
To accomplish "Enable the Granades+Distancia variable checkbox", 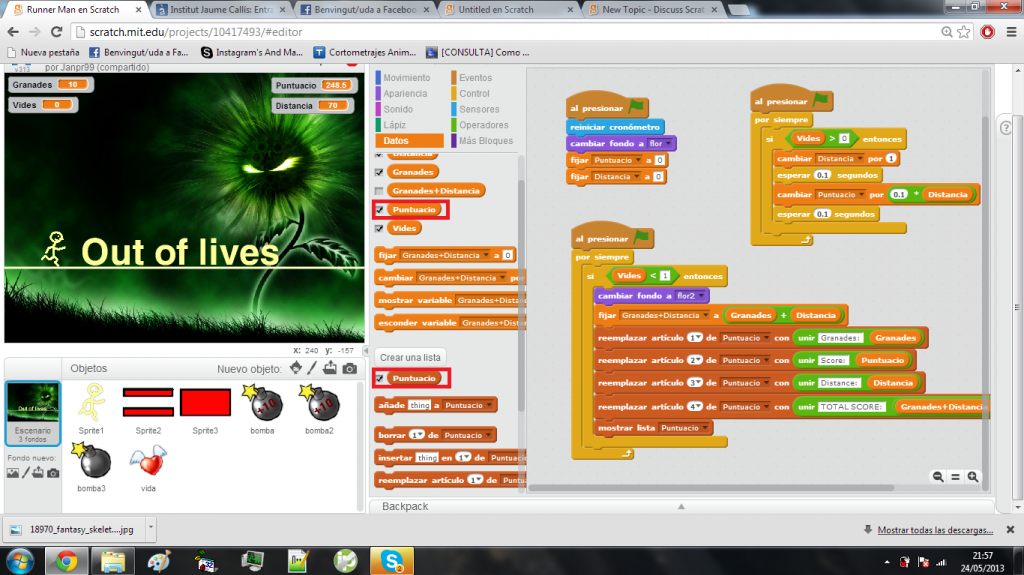I will tap(379, 191).
